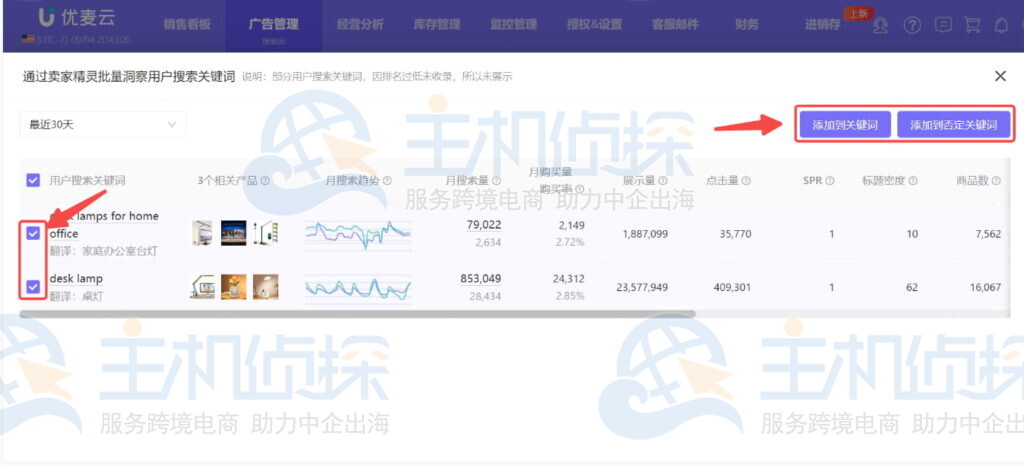
Task: Open second product thumbnail in home office row
Action: point(234,233)
